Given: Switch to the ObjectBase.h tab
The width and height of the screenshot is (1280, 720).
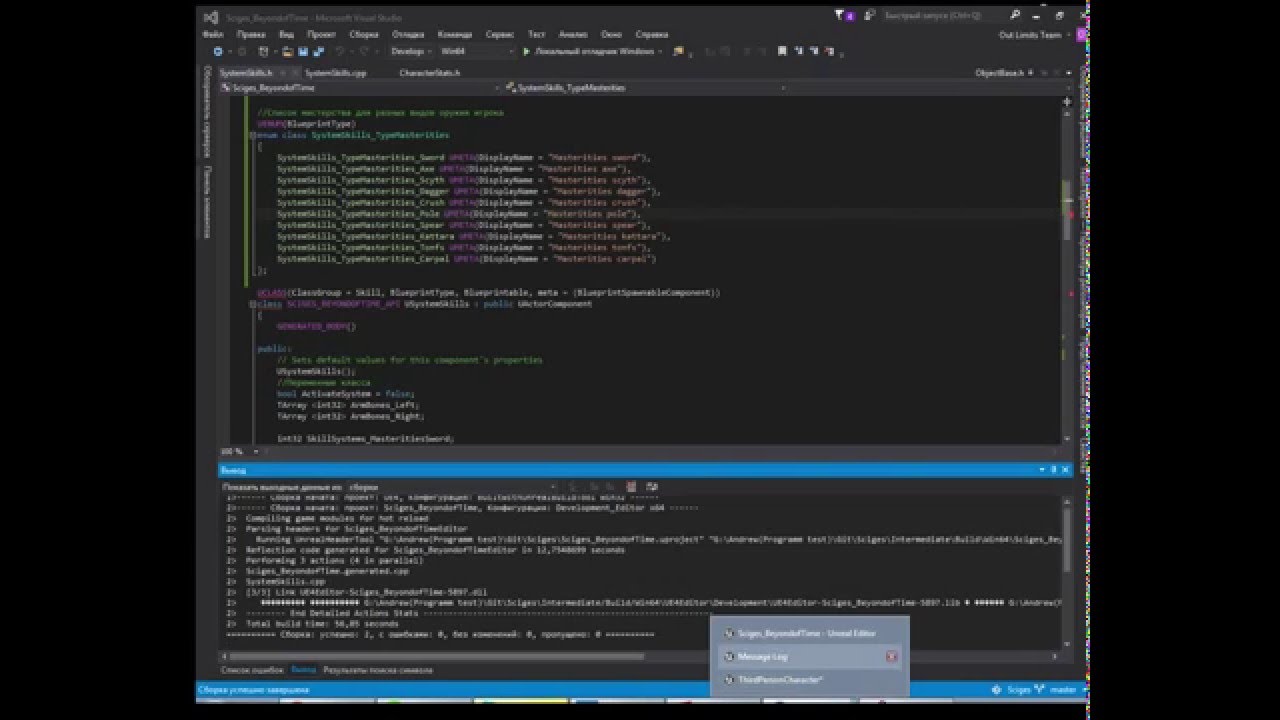Looking at the screenshot, I should [1000, 73].
